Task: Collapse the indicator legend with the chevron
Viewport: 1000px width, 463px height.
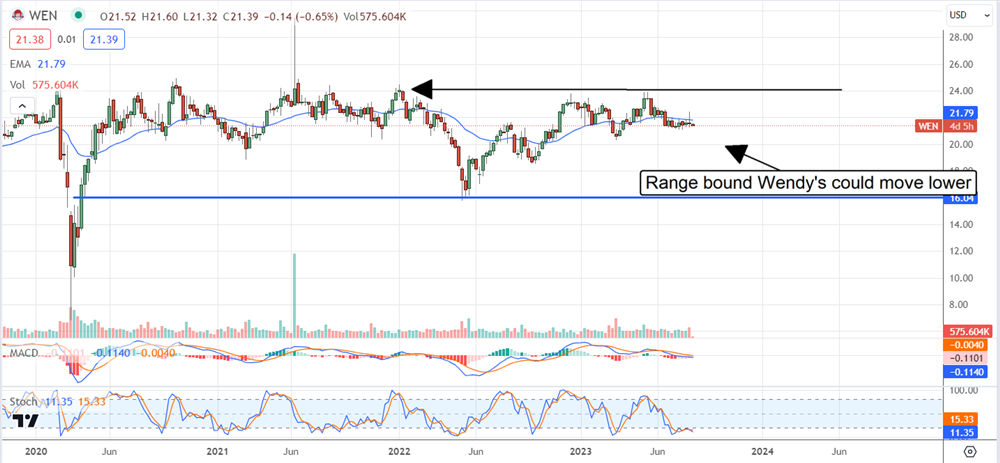Action: [21, 107]
